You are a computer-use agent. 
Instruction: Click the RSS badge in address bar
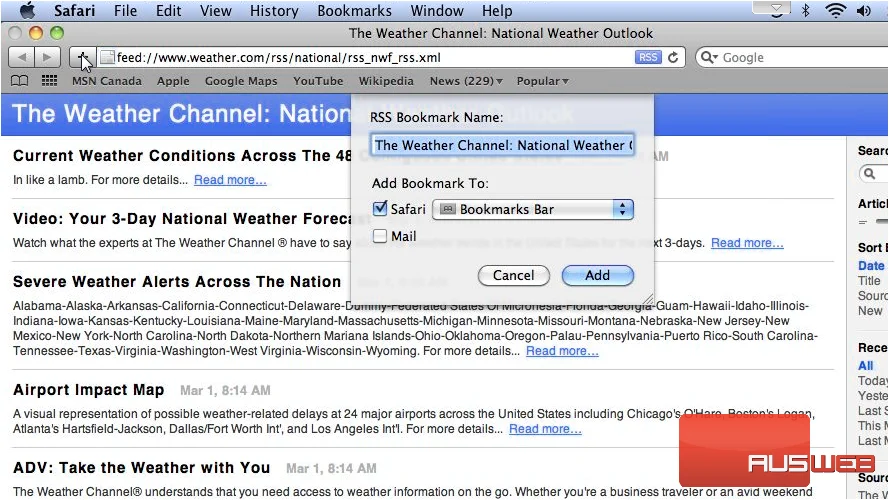[647, 57]
